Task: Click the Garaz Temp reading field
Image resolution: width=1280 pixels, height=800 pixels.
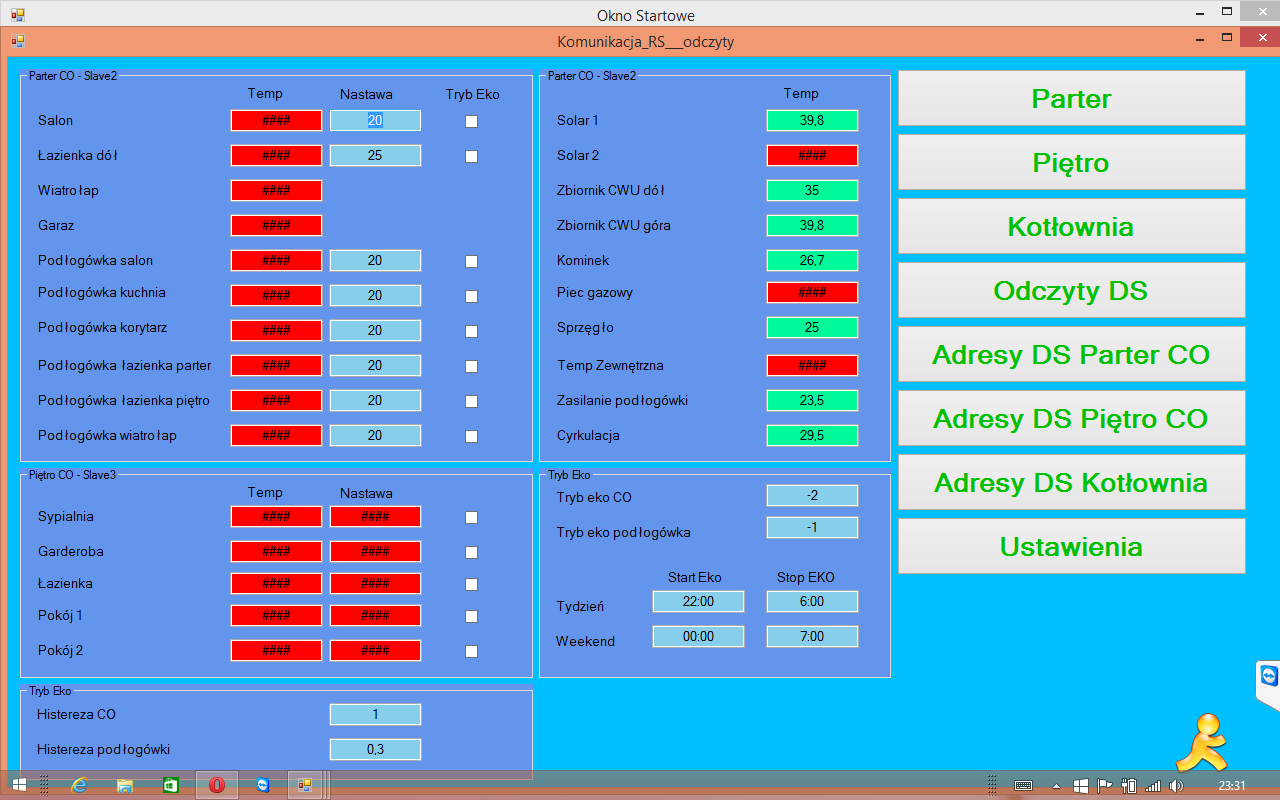Action: [x=276, y=225]
